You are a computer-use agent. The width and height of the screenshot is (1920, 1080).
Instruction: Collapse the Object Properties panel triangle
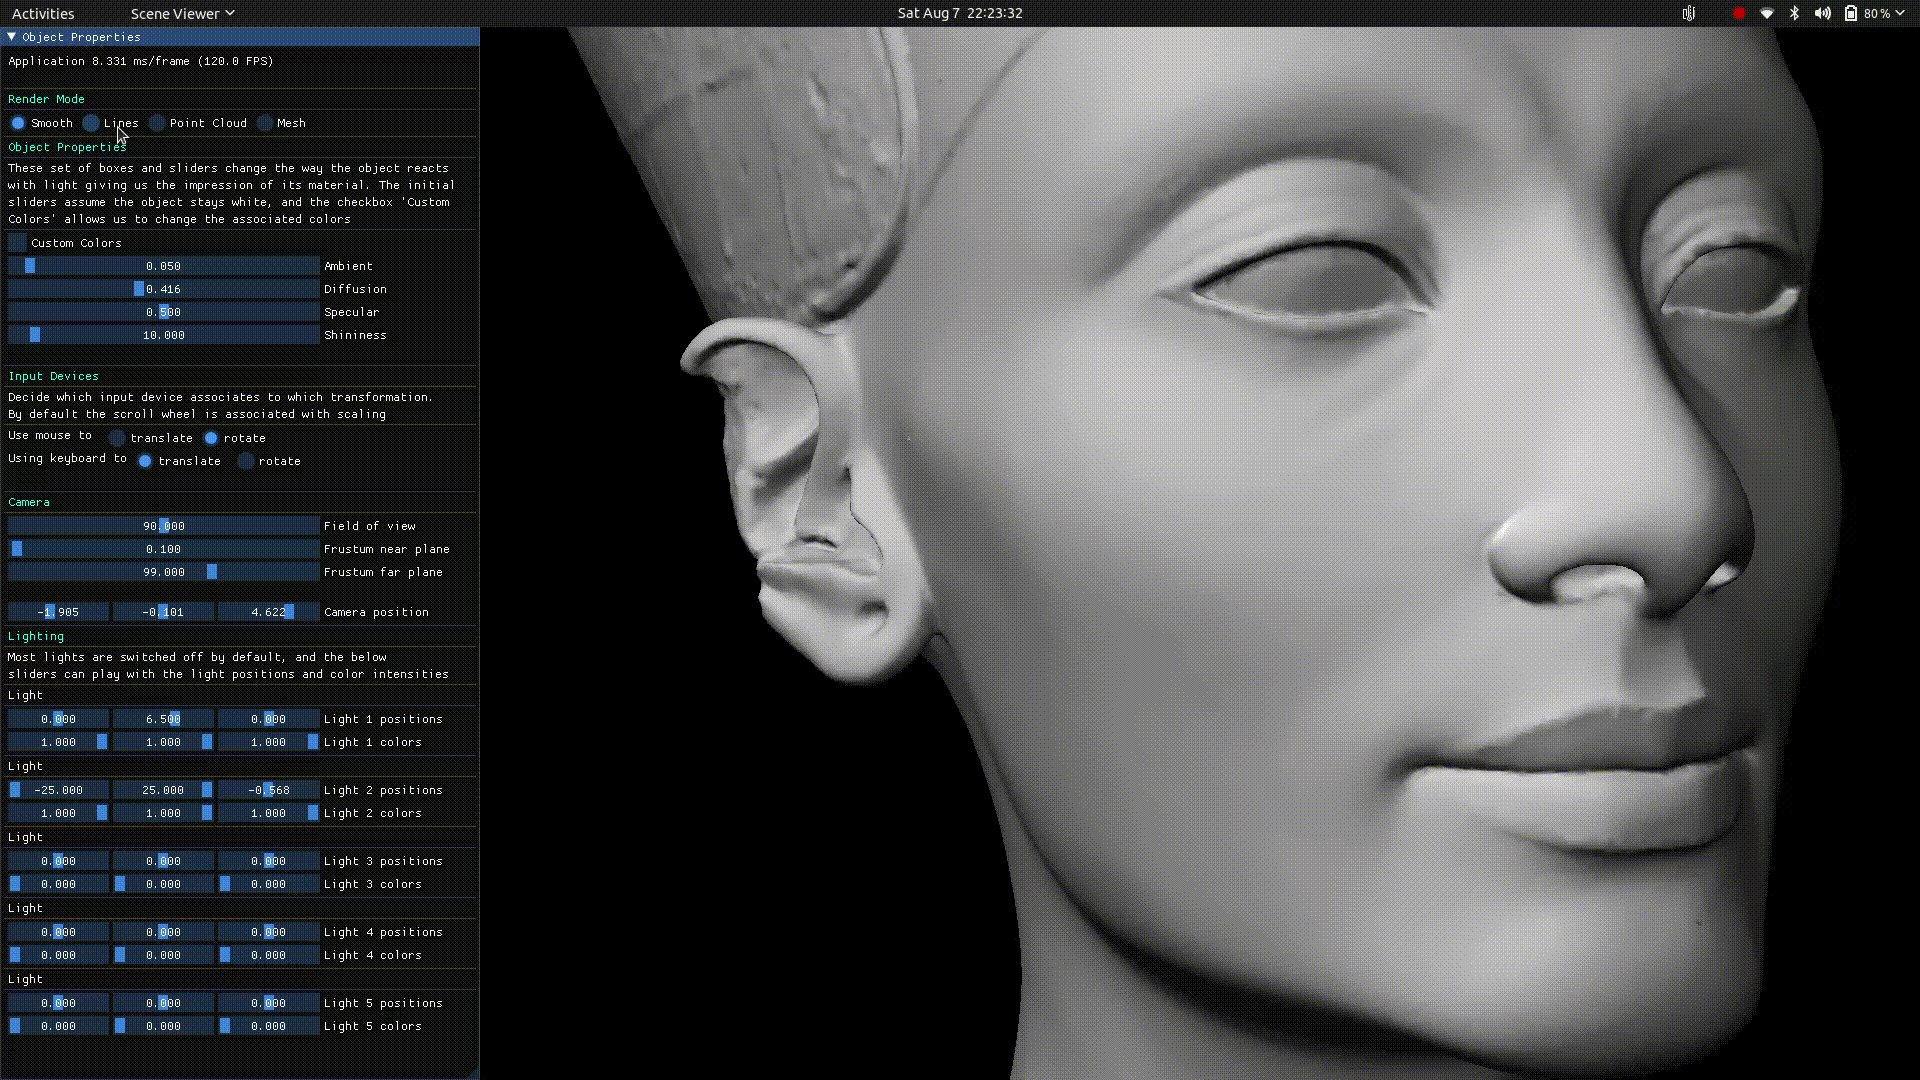click(x=12, y=37)
